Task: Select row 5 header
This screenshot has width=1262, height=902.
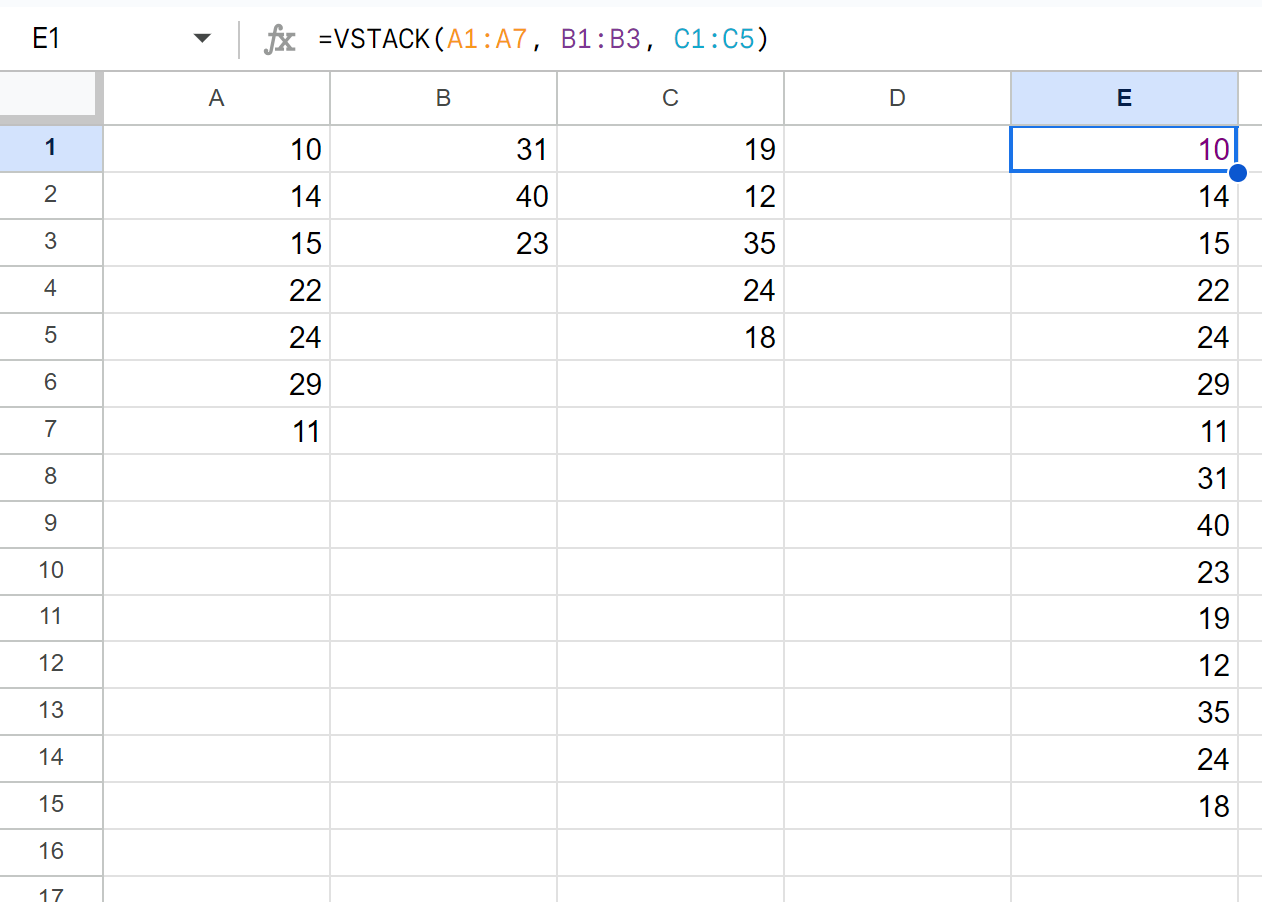Action: [51, 337]
